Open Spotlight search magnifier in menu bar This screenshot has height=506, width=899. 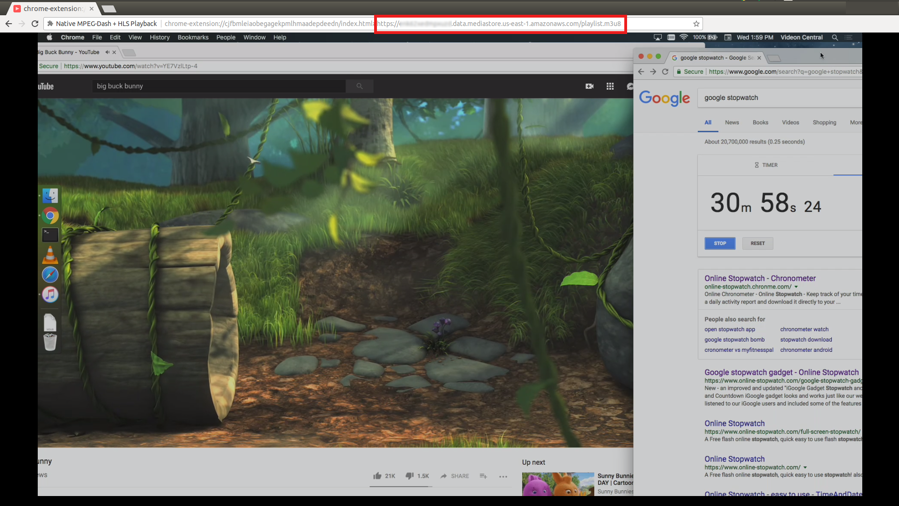[835, 37]
